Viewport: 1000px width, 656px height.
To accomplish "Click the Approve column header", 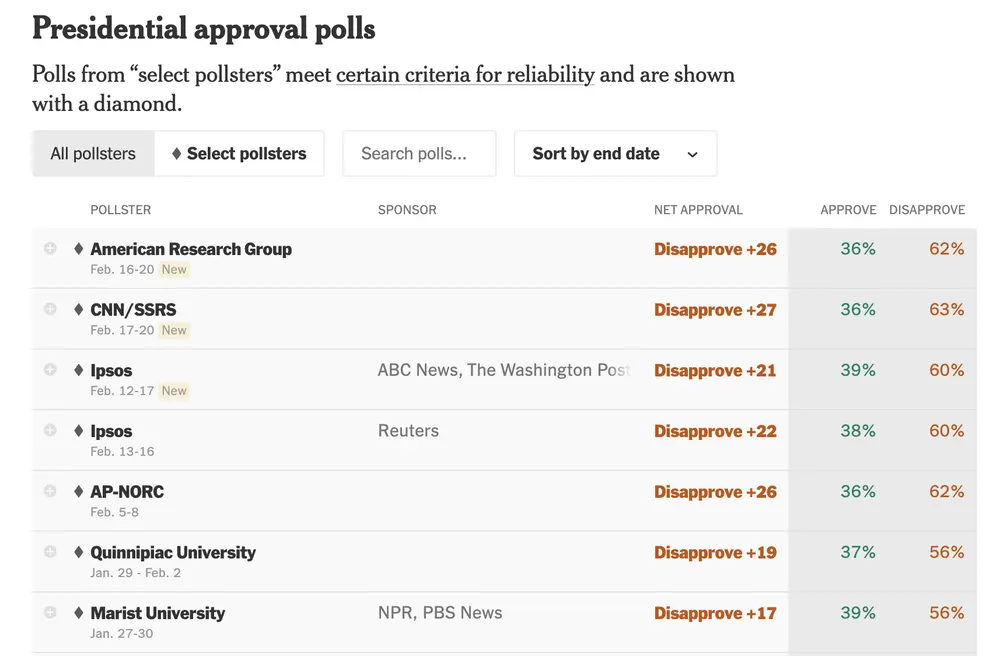I will coord(848,210).
